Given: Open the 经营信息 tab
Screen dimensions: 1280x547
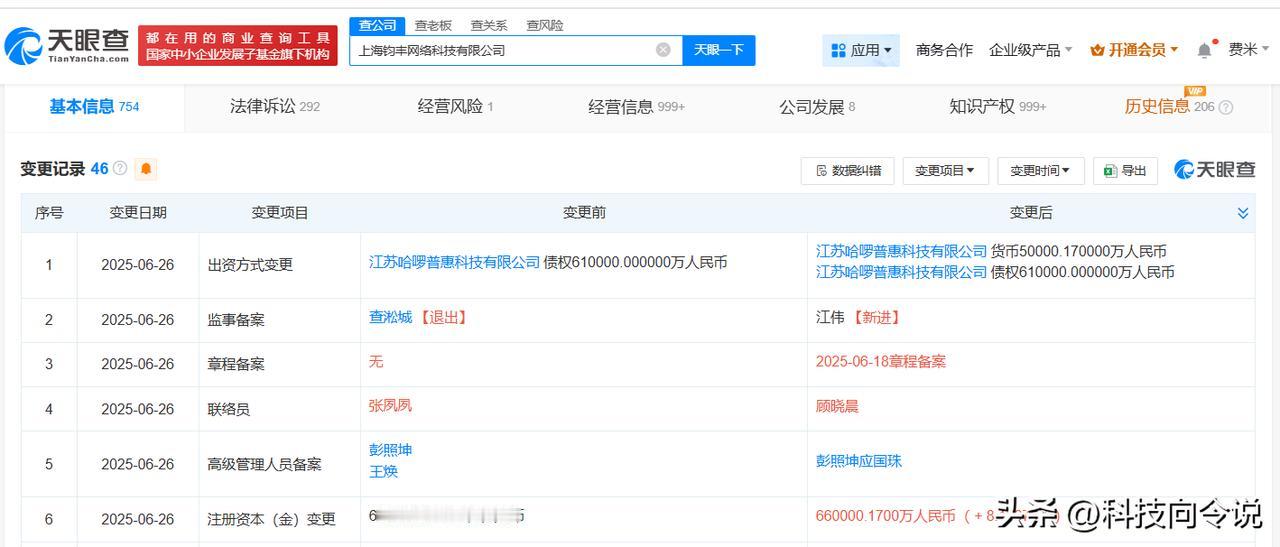Looking at the screenshot, I should click(x=636, y=107).
